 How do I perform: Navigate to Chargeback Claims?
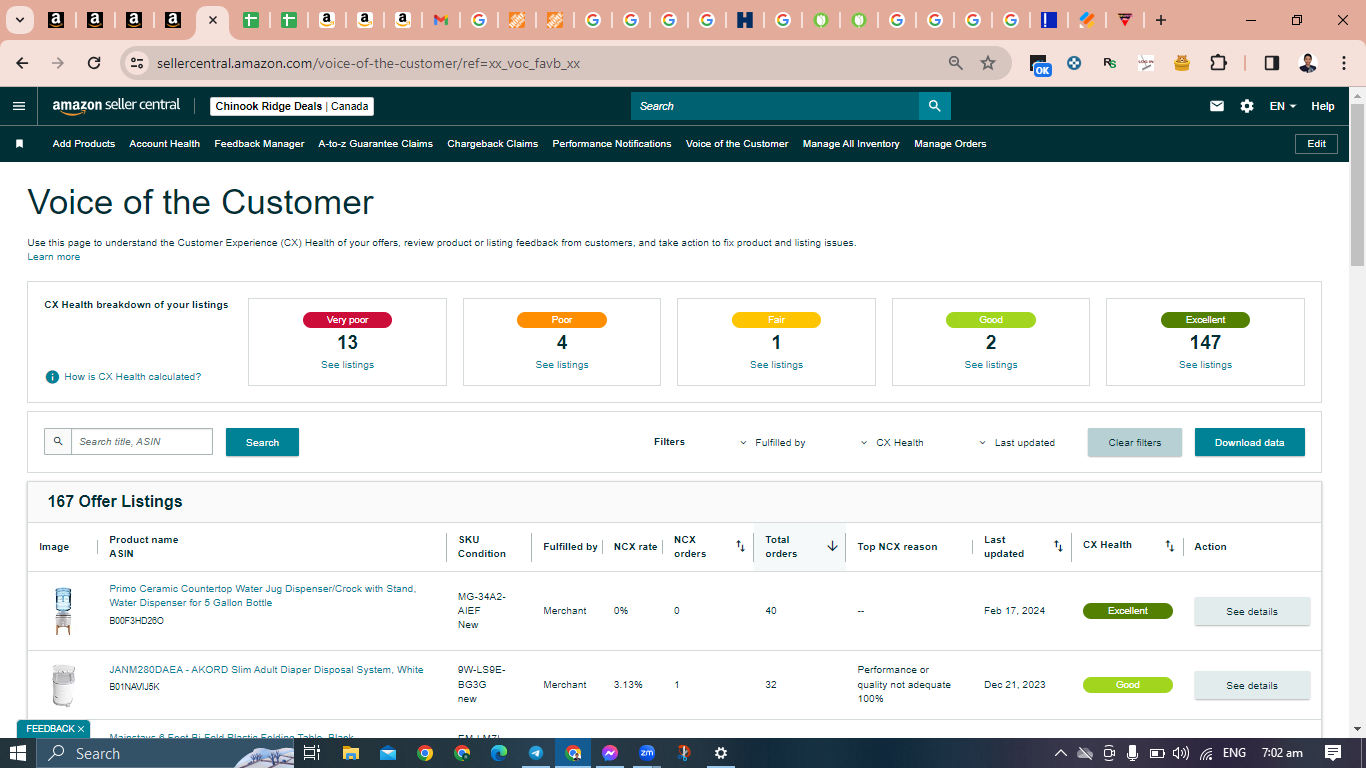(x=493, y=144)
